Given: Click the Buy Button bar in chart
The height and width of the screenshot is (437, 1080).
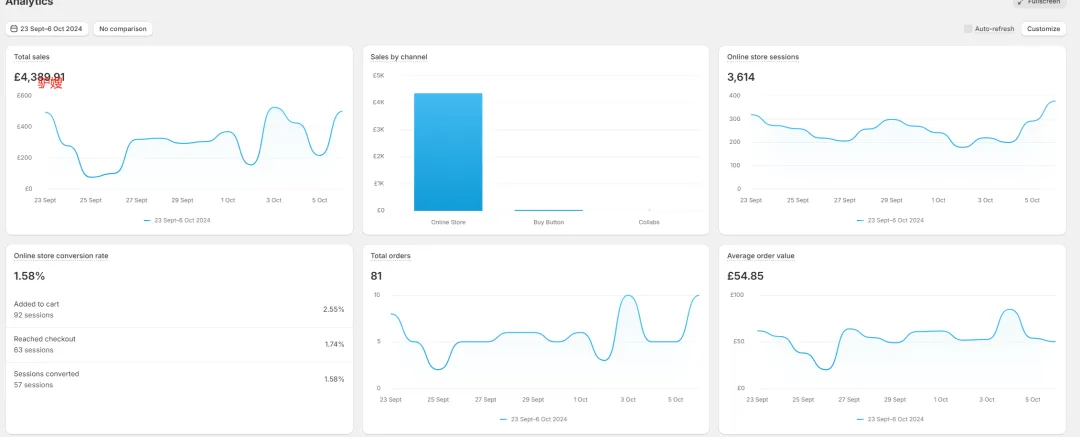Looking at the screenshot, I should click(x=548, y=210).
